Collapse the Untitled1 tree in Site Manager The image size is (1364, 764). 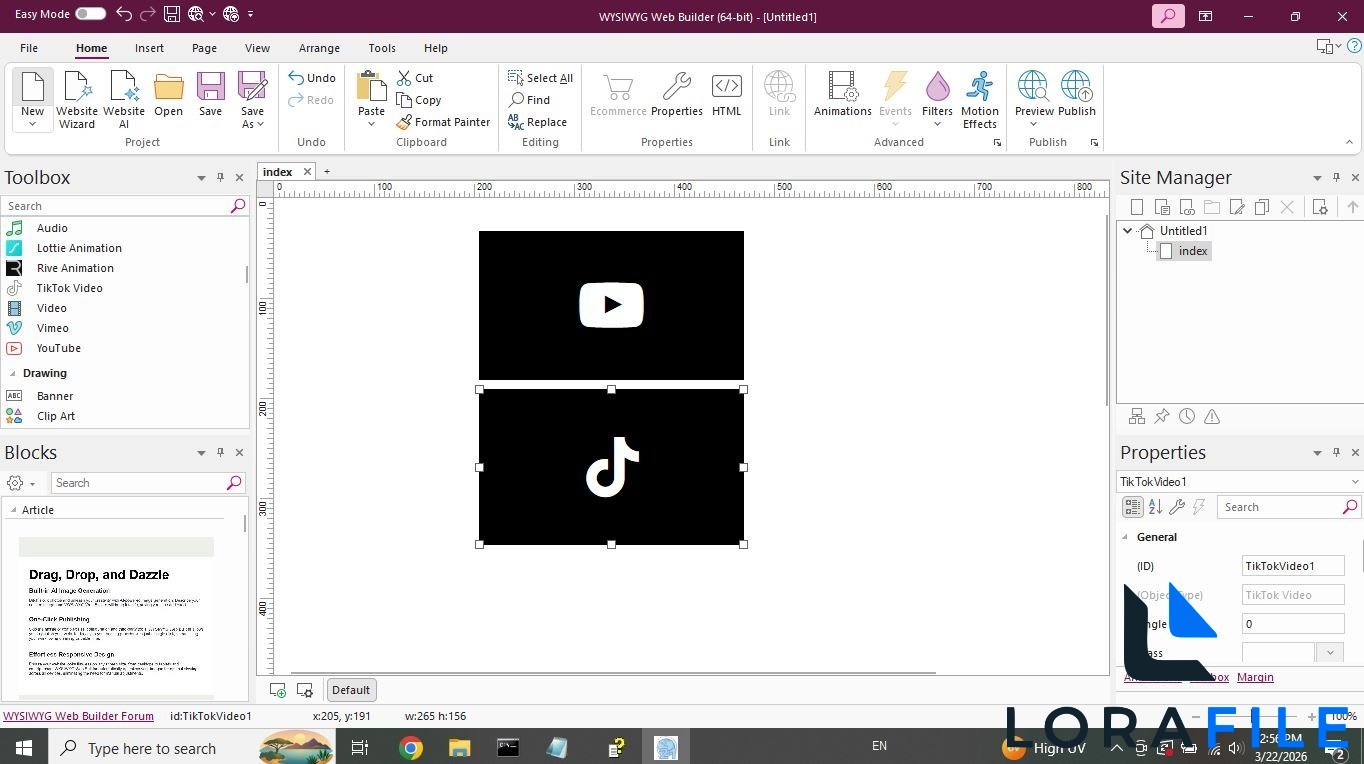tap(1127, 230)
